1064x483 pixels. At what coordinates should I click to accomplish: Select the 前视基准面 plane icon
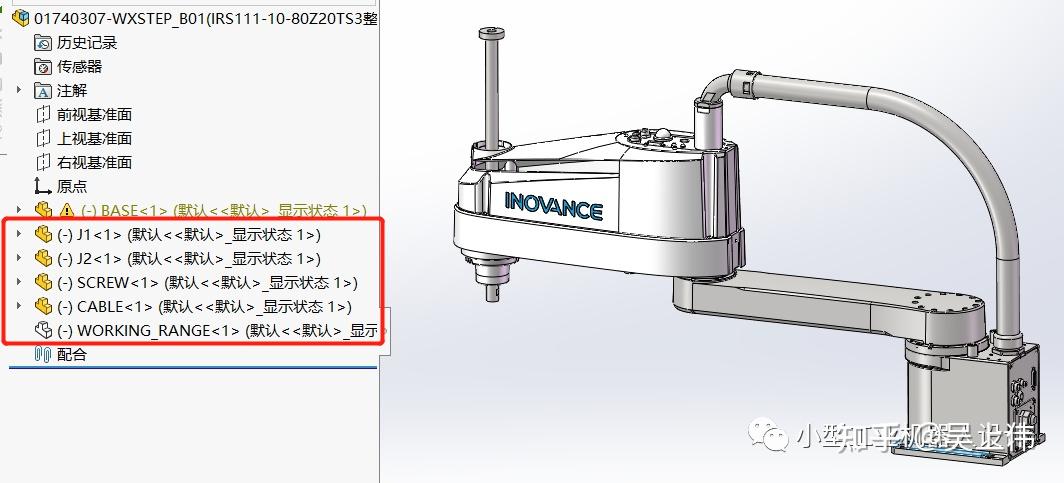[43, 115]
